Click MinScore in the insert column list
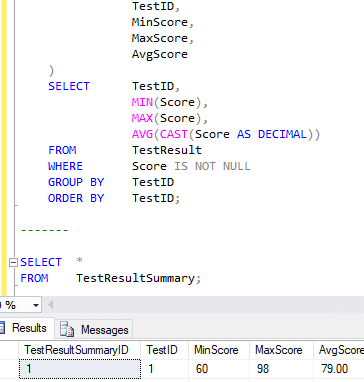Viewport: 364px width, 382px height. coord(160,22)
